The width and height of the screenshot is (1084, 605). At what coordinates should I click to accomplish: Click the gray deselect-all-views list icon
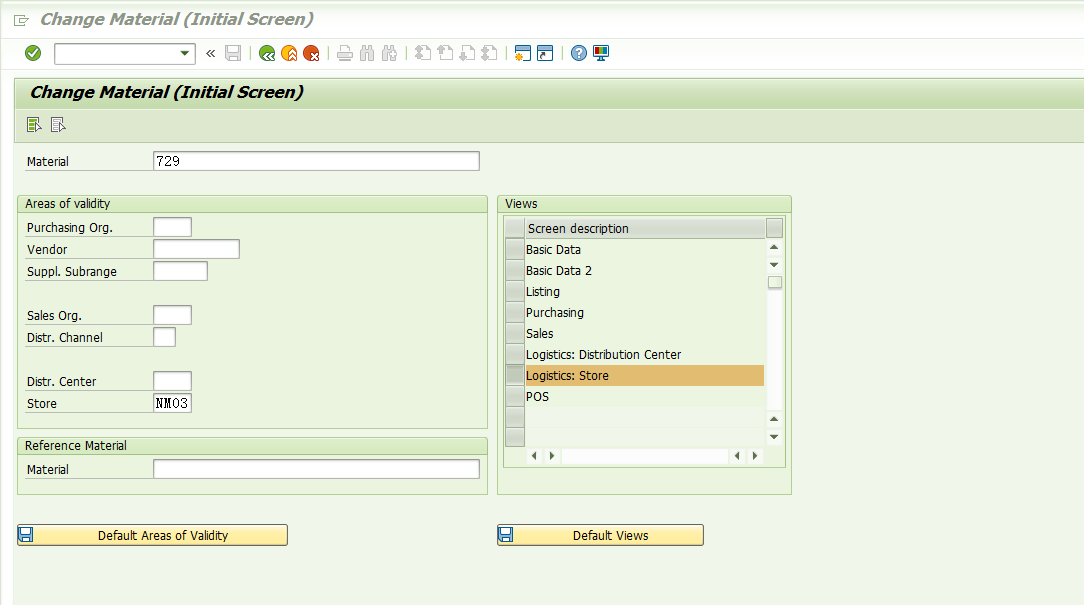pyautogui.click(x=58, y=124)
